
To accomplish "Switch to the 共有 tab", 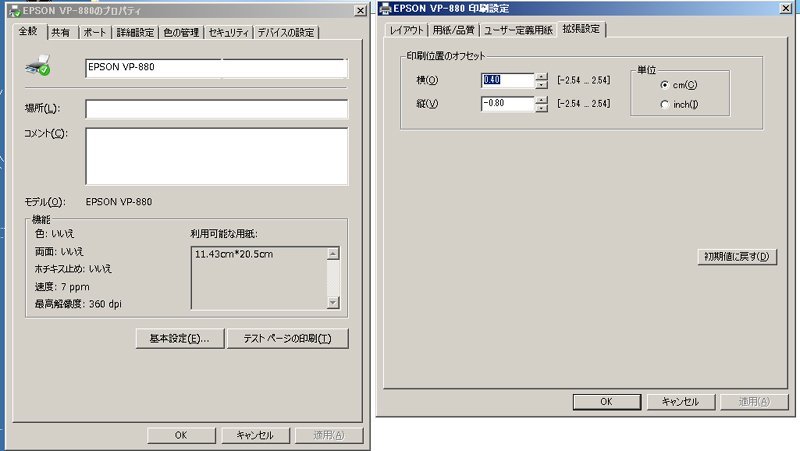I will click(x=61, y=32).
